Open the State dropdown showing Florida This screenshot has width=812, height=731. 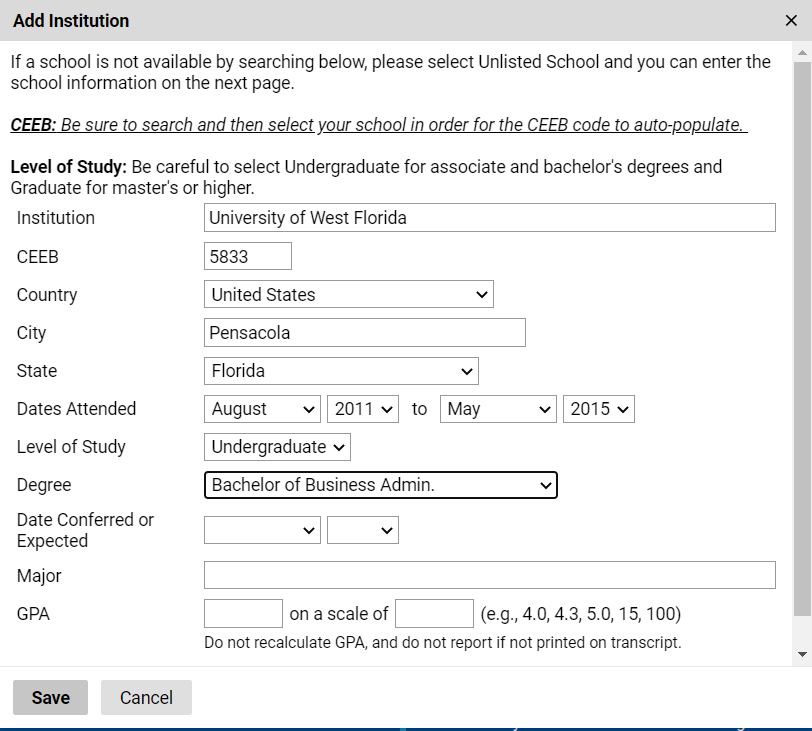tap(341, 371)
